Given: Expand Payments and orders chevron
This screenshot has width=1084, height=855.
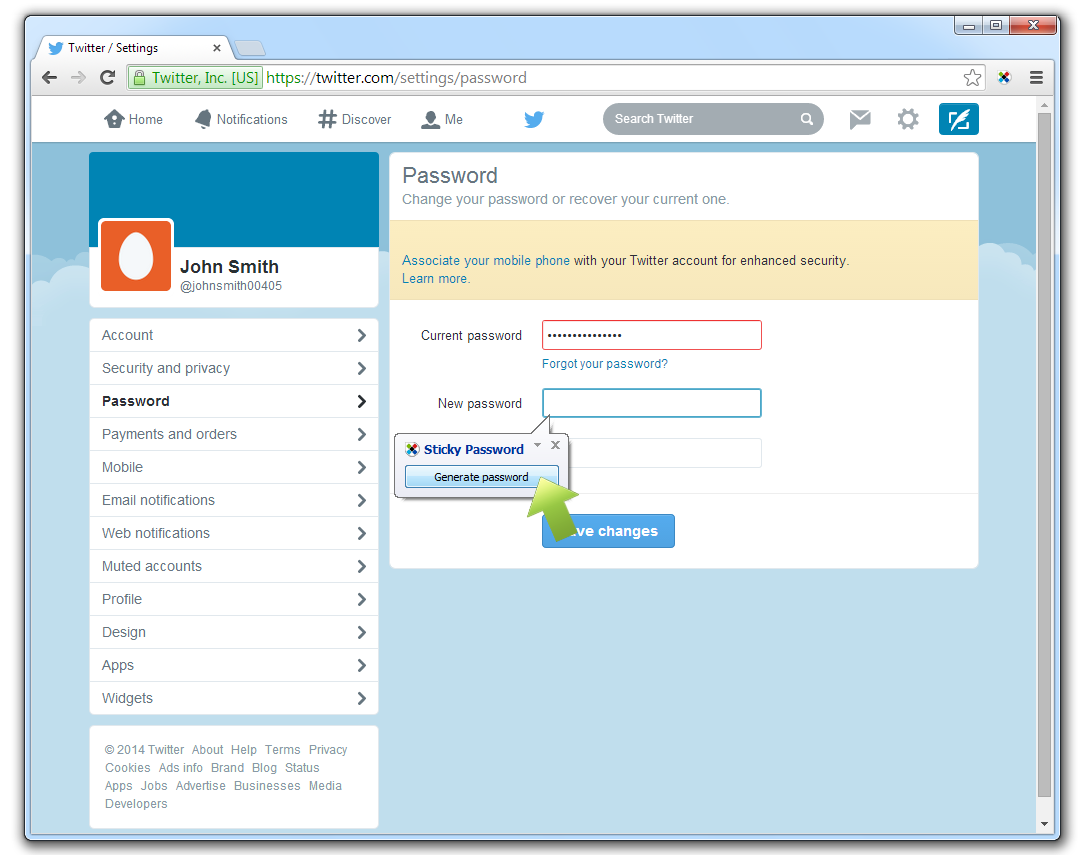Looking at the screenshot, I should pos(361,435).
